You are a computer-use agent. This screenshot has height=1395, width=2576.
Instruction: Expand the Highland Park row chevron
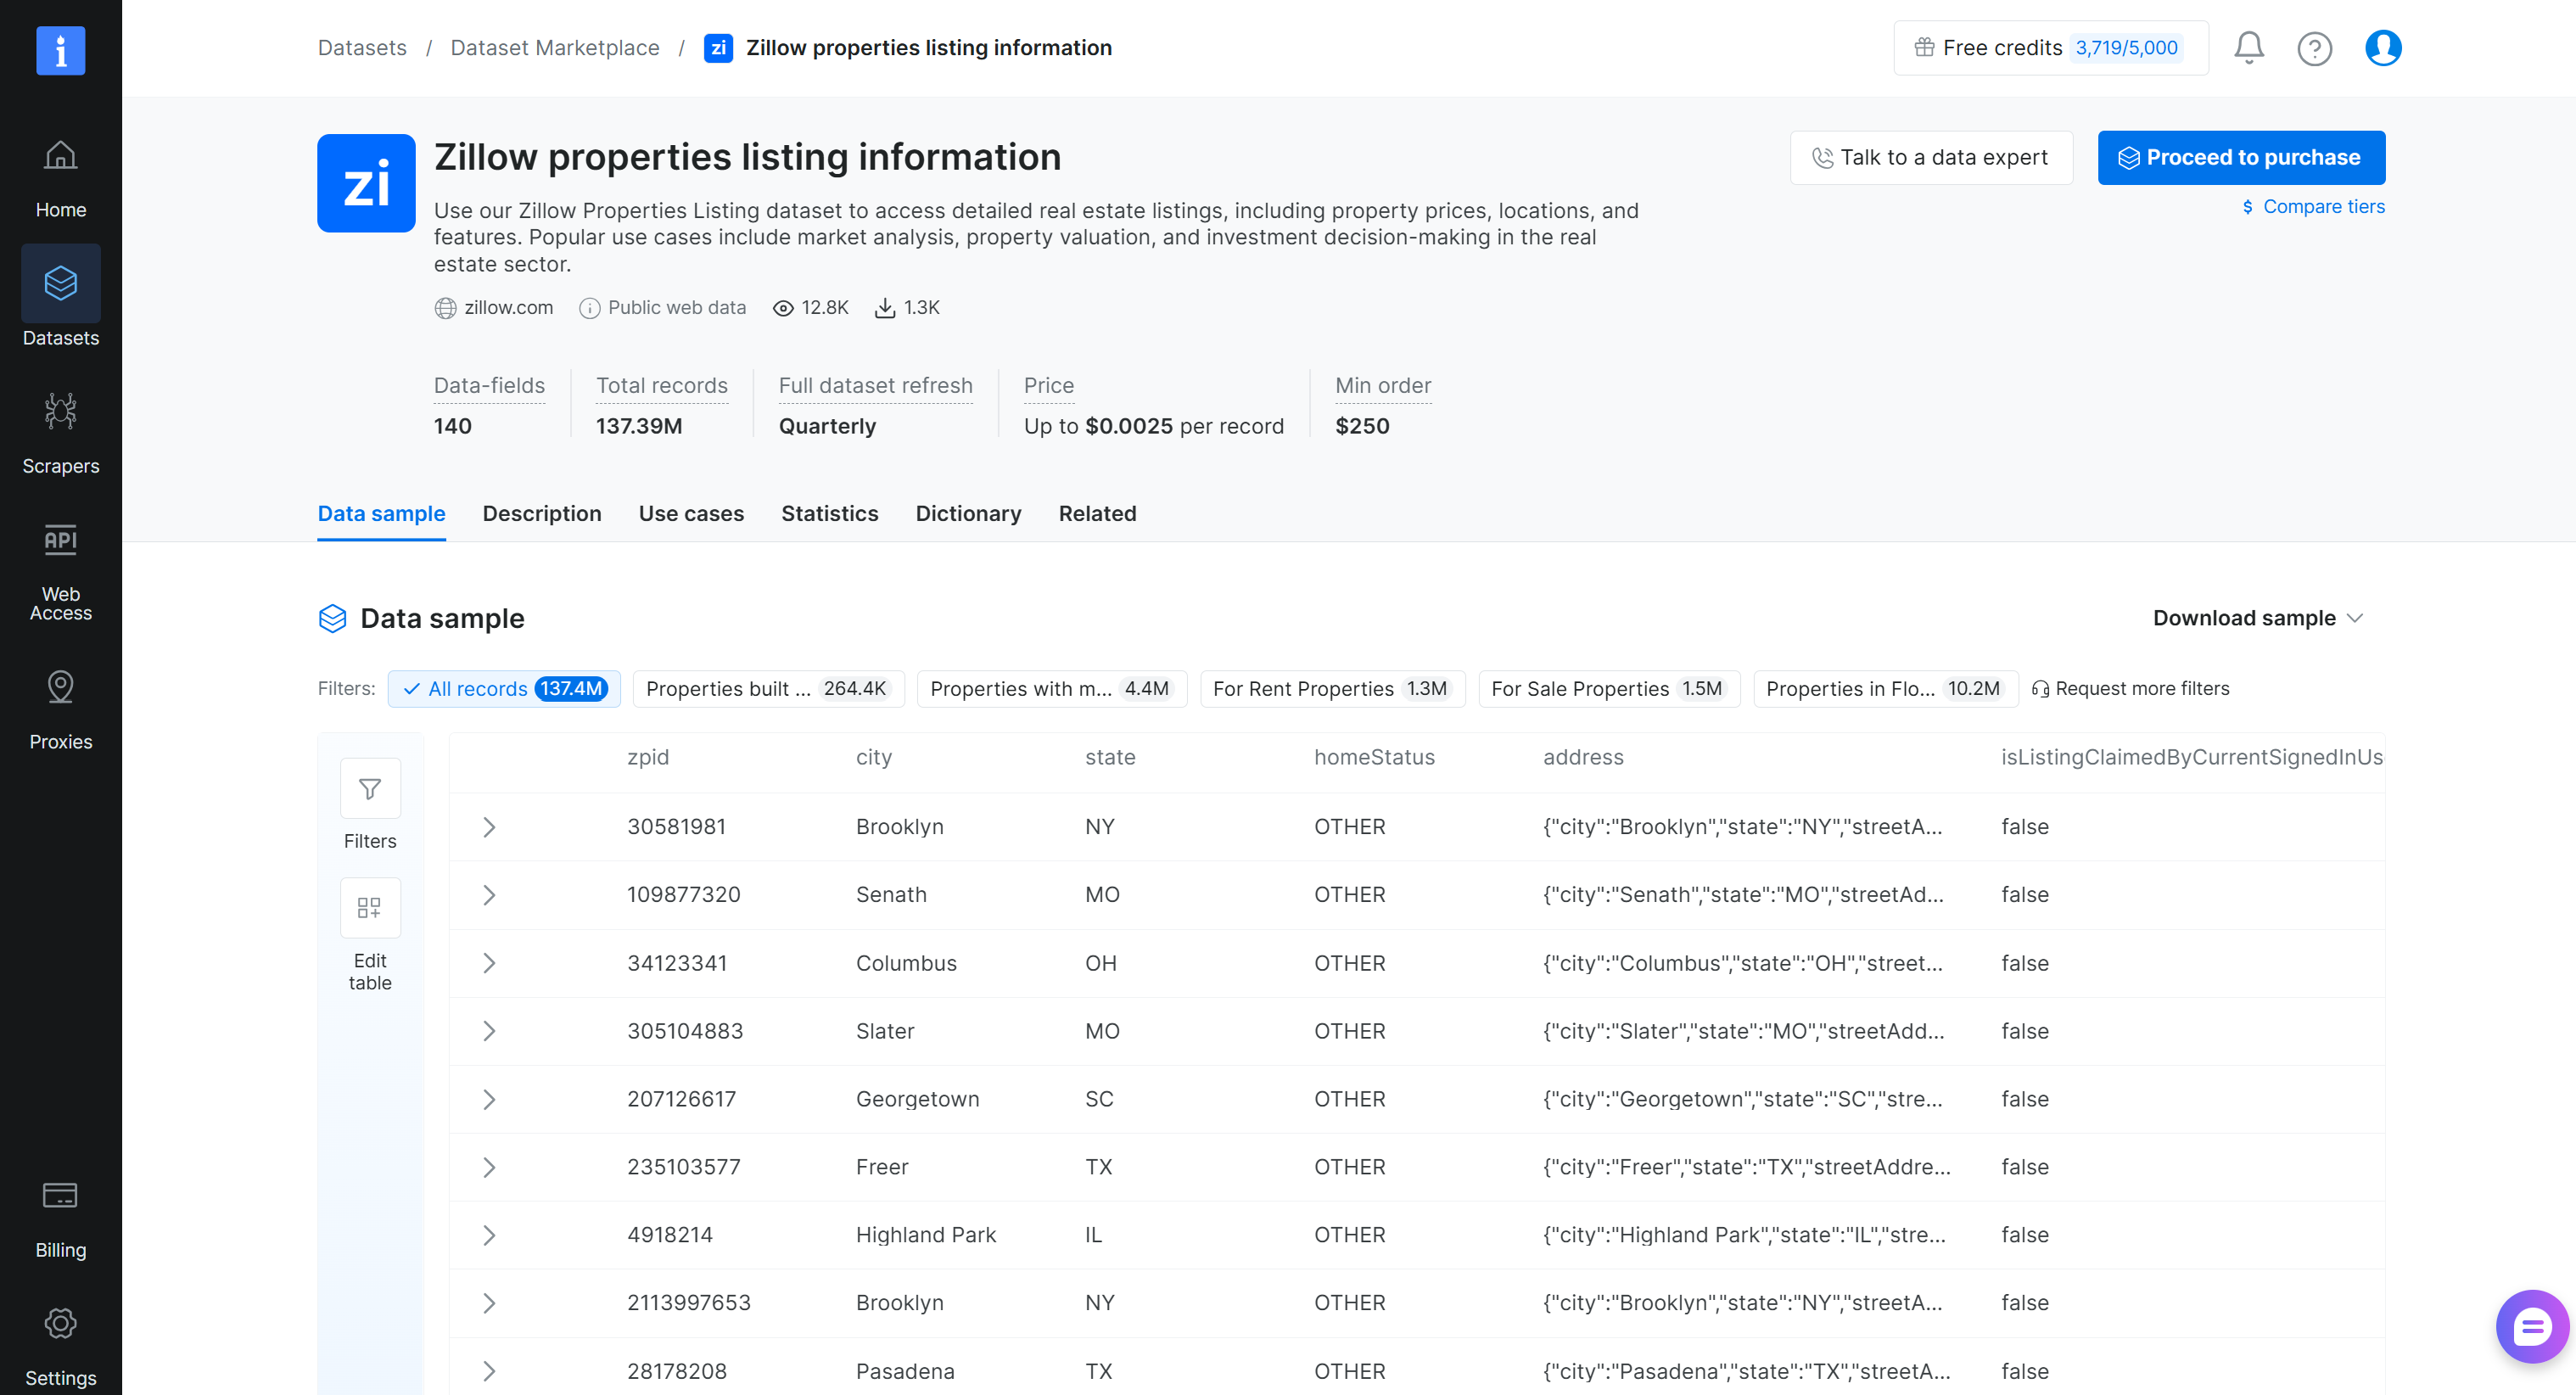pyautogui.click(x=489, y=1235)
